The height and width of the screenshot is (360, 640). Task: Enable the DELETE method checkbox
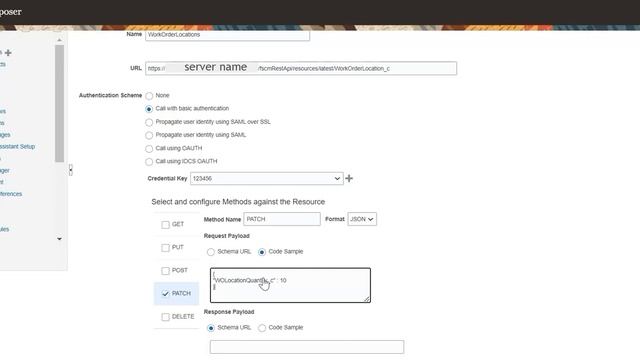click(165, 317)
